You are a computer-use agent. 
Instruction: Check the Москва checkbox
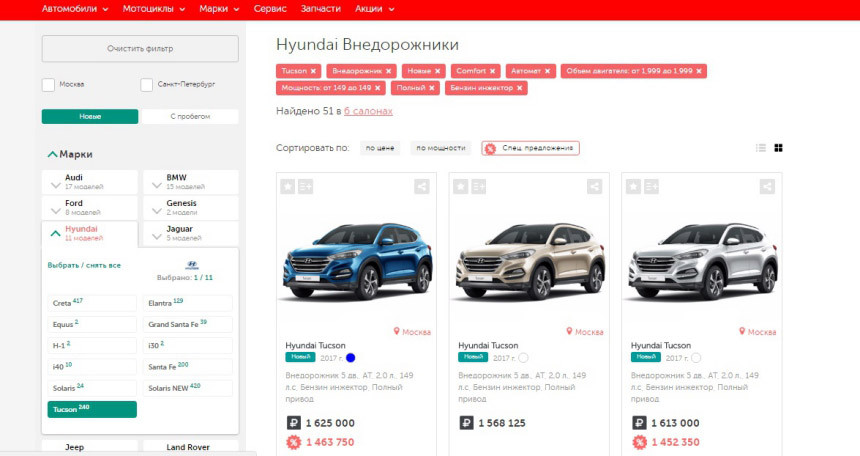coord(48,85)
